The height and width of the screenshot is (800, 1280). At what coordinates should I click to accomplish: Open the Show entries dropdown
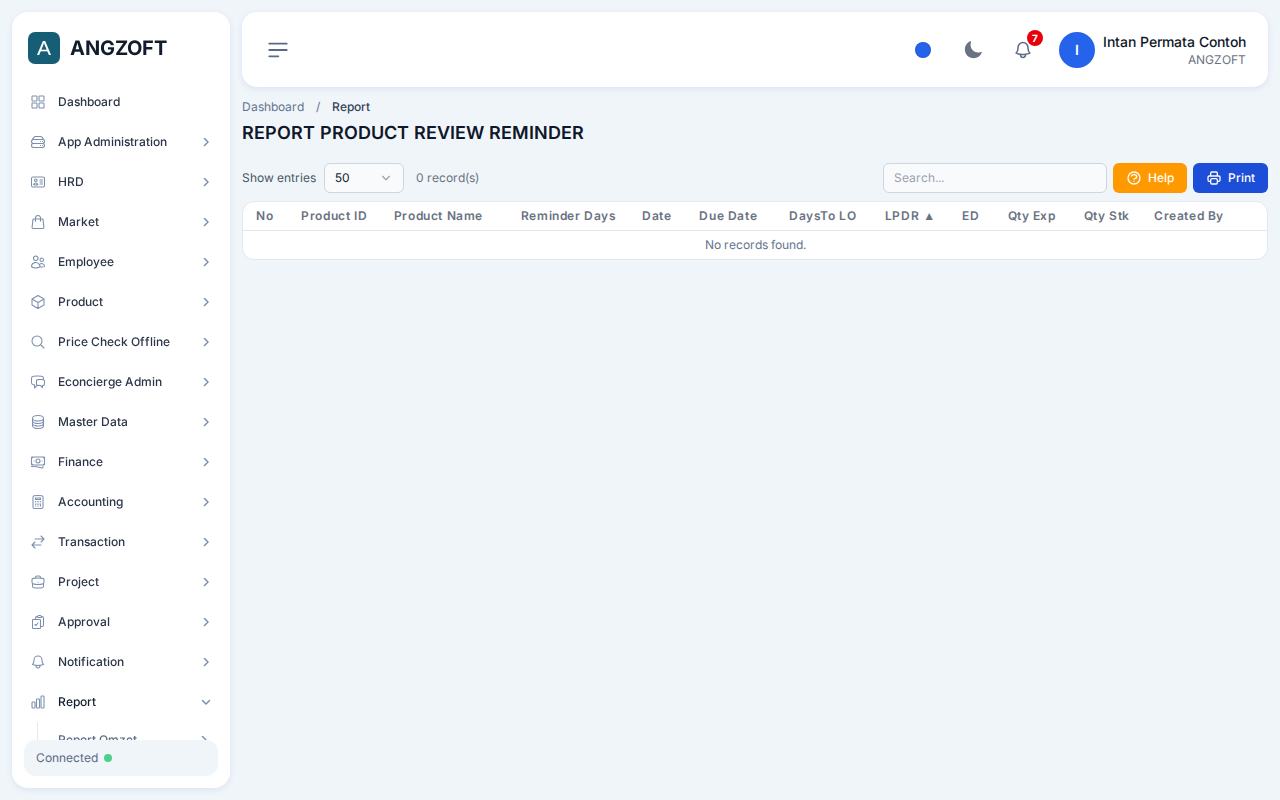point(364,178)
